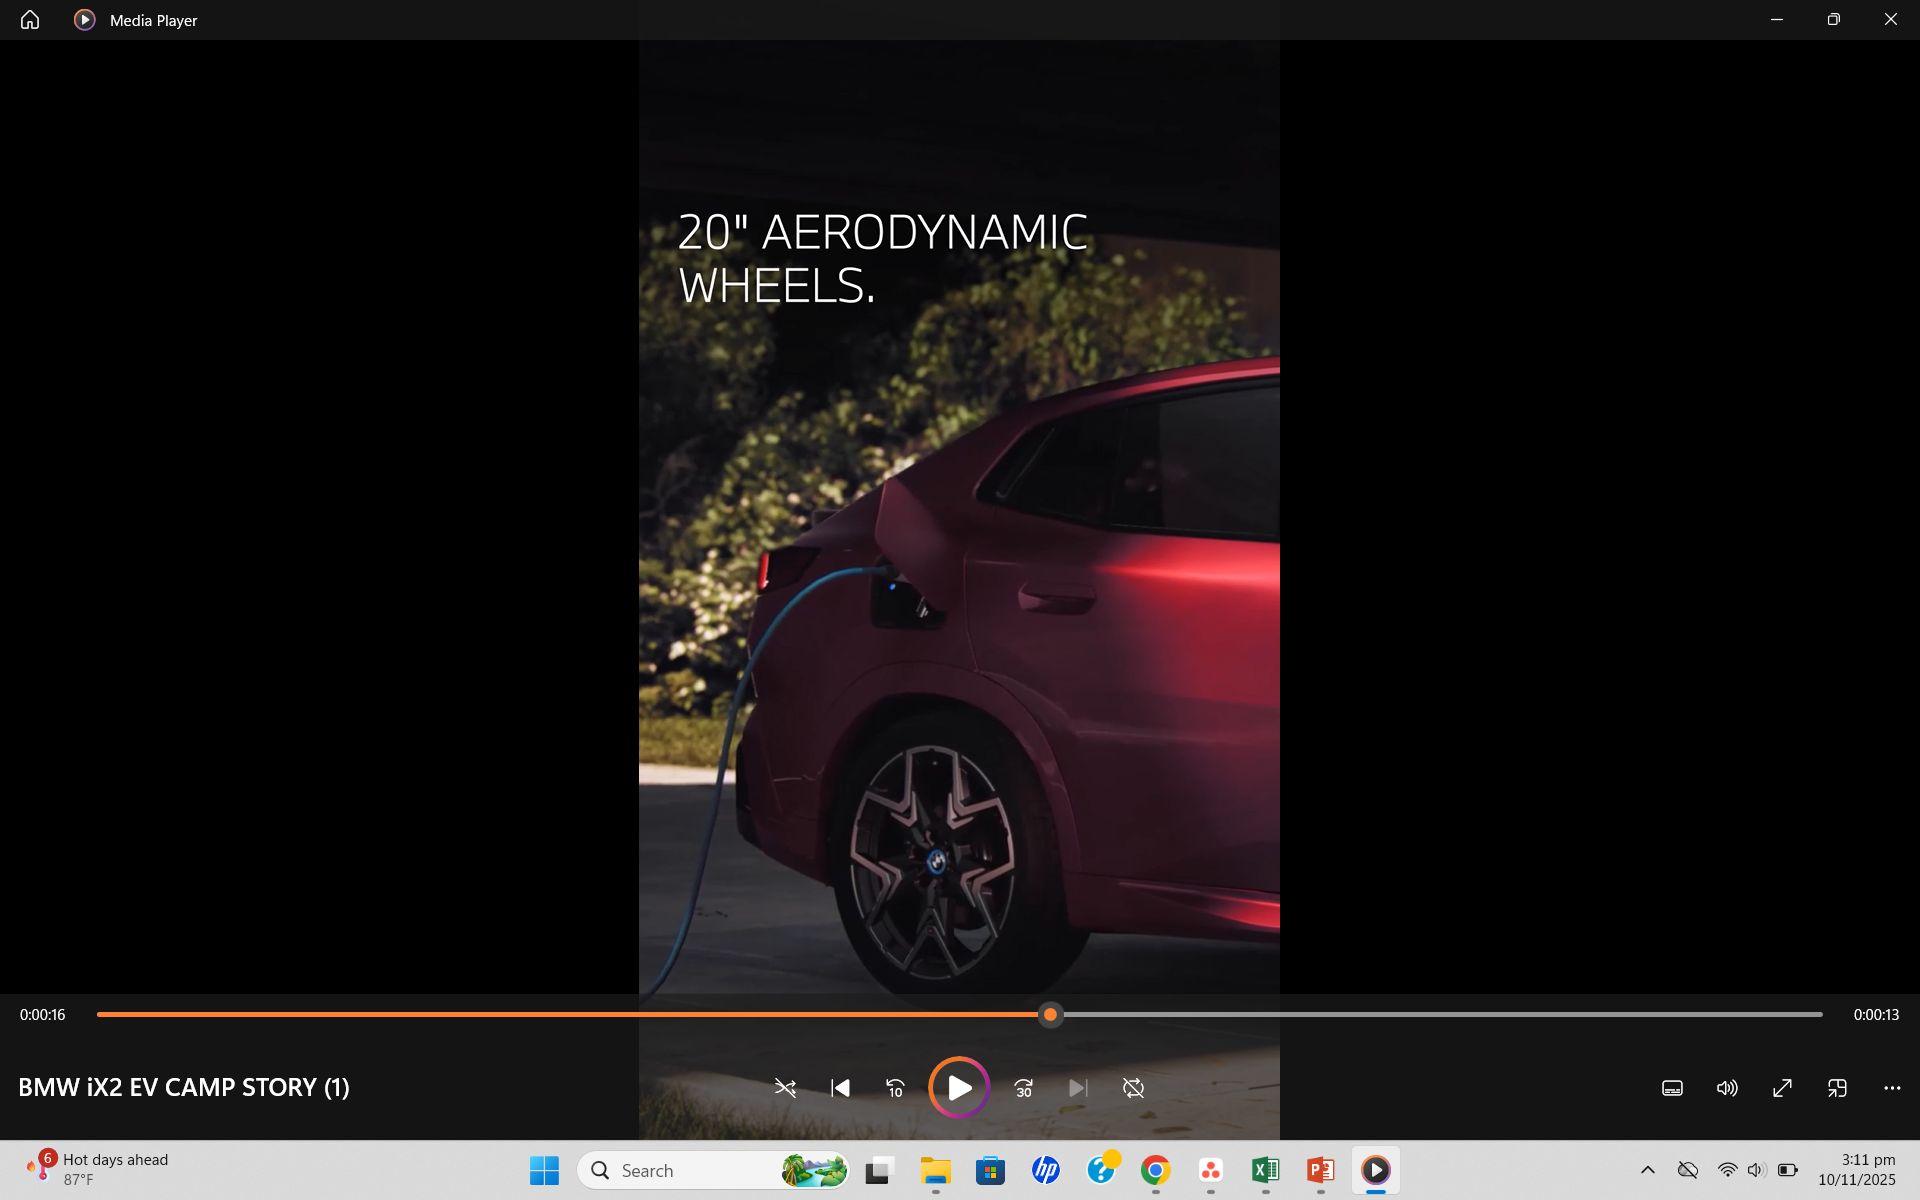1920x1200 pixels.
Task: Open the clock and date flyout
Action: tap(1856, 1170)
